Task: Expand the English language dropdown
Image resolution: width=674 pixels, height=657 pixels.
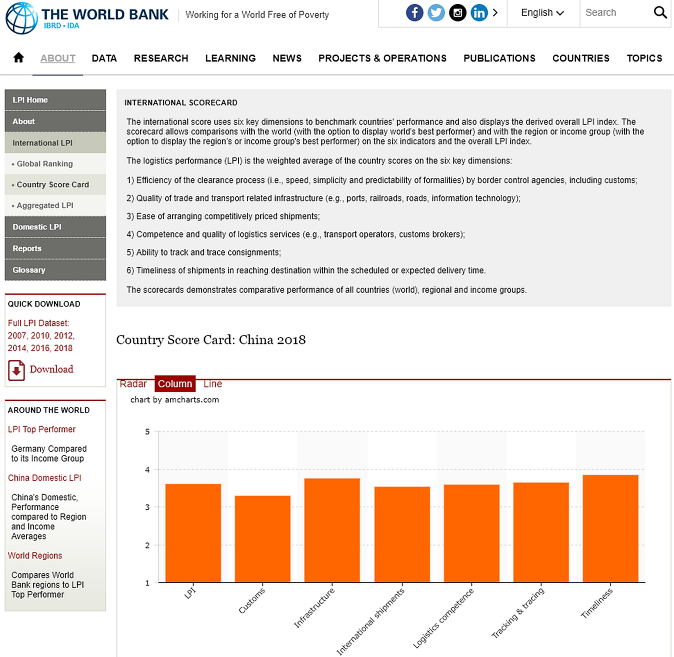Action: [x=542, y=13]
